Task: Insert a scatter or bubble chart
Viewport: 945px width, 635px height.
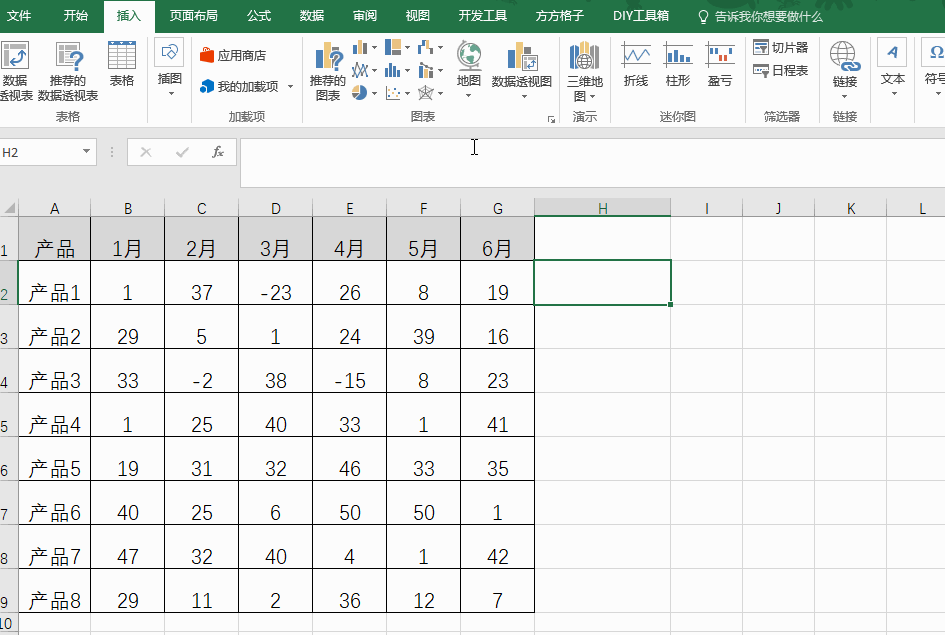Action: coord(393,93)
